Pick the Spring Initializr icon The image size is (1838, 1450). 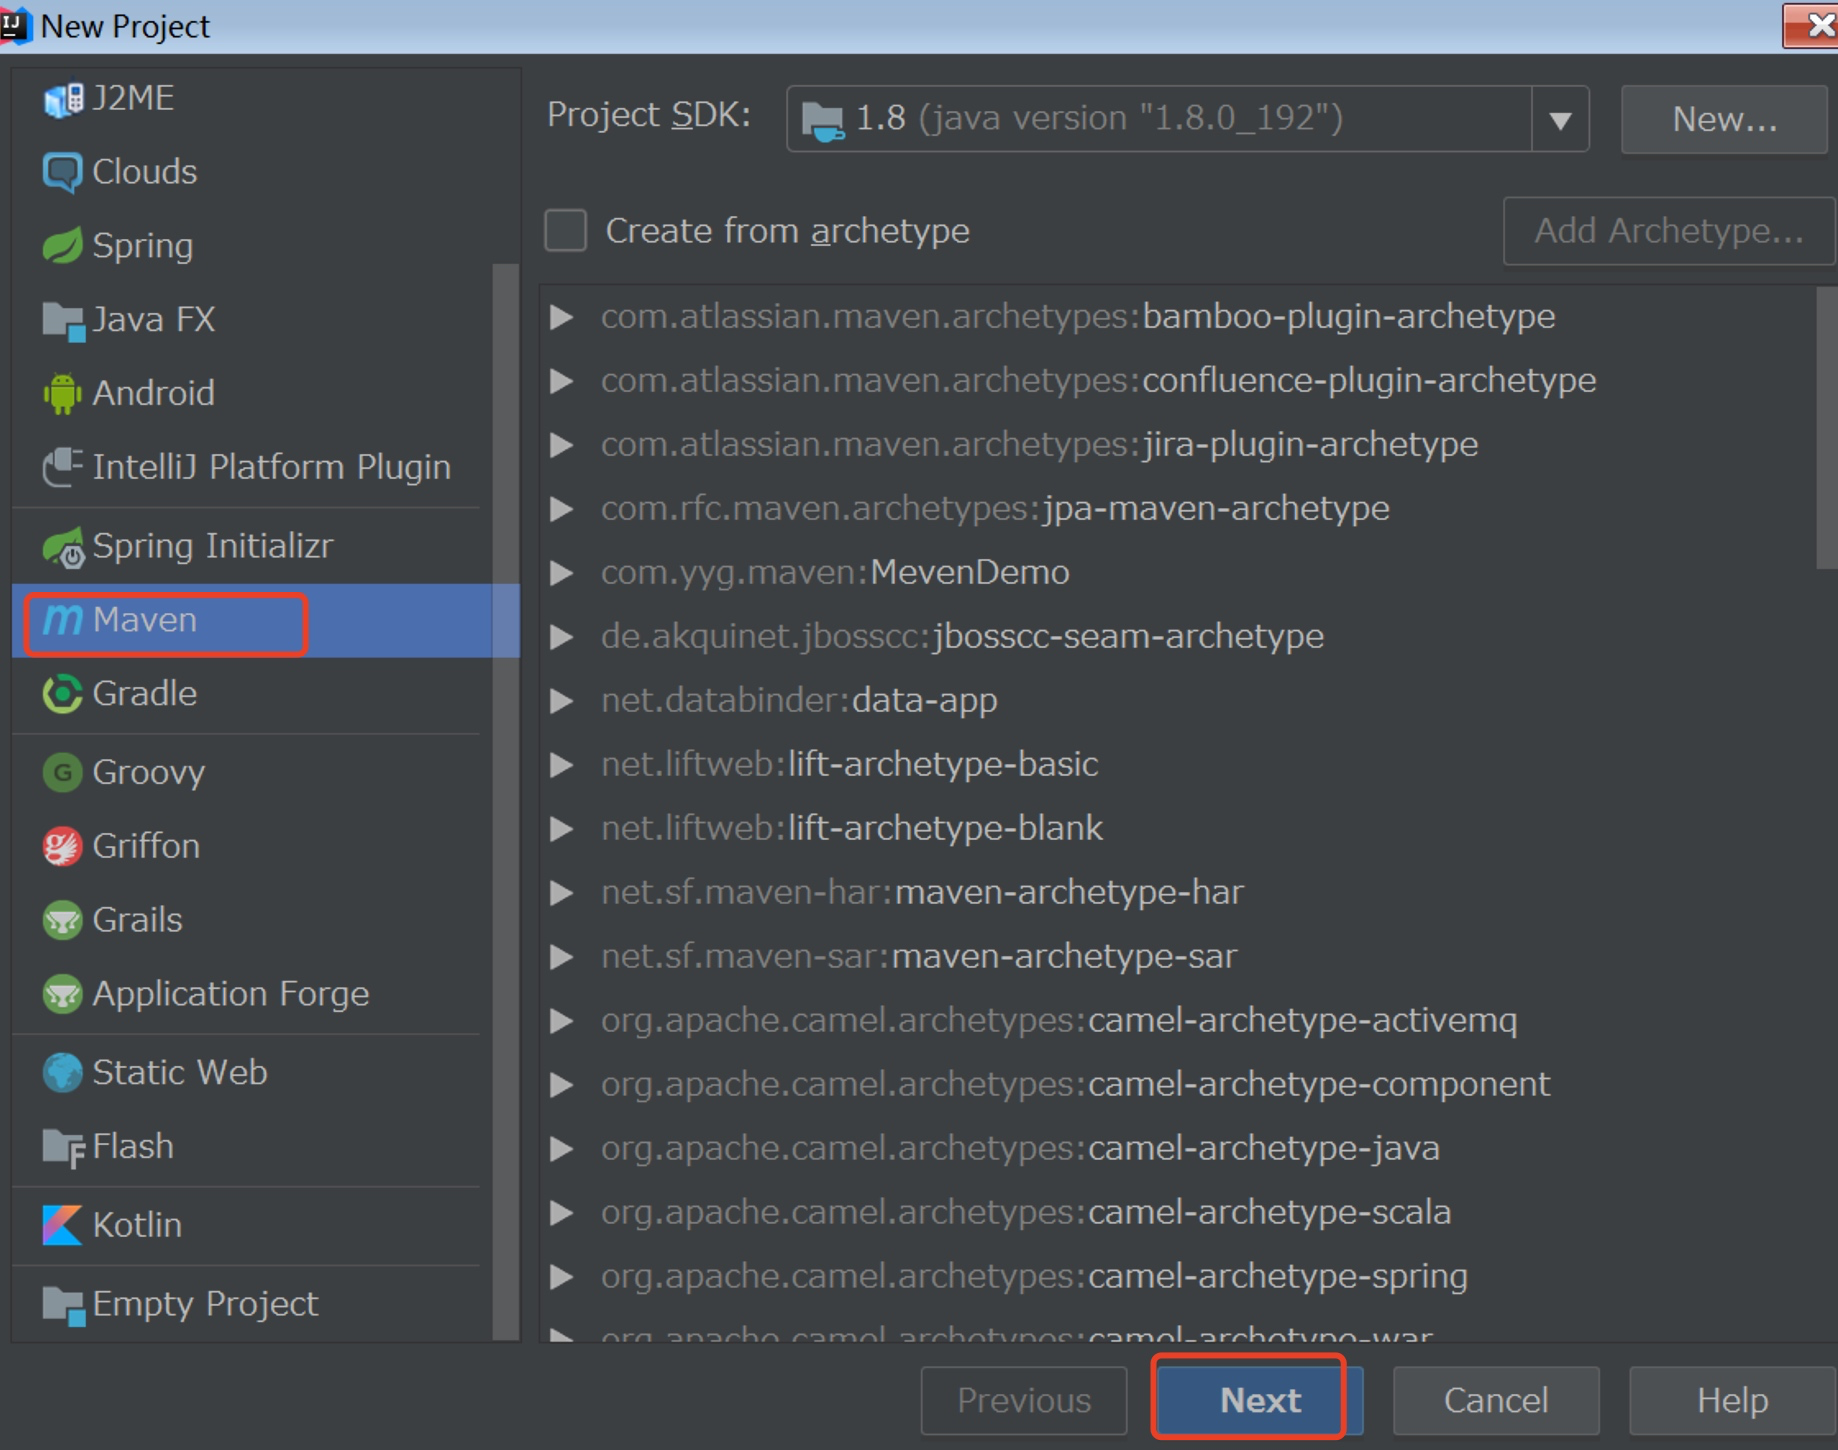point(64,547)
